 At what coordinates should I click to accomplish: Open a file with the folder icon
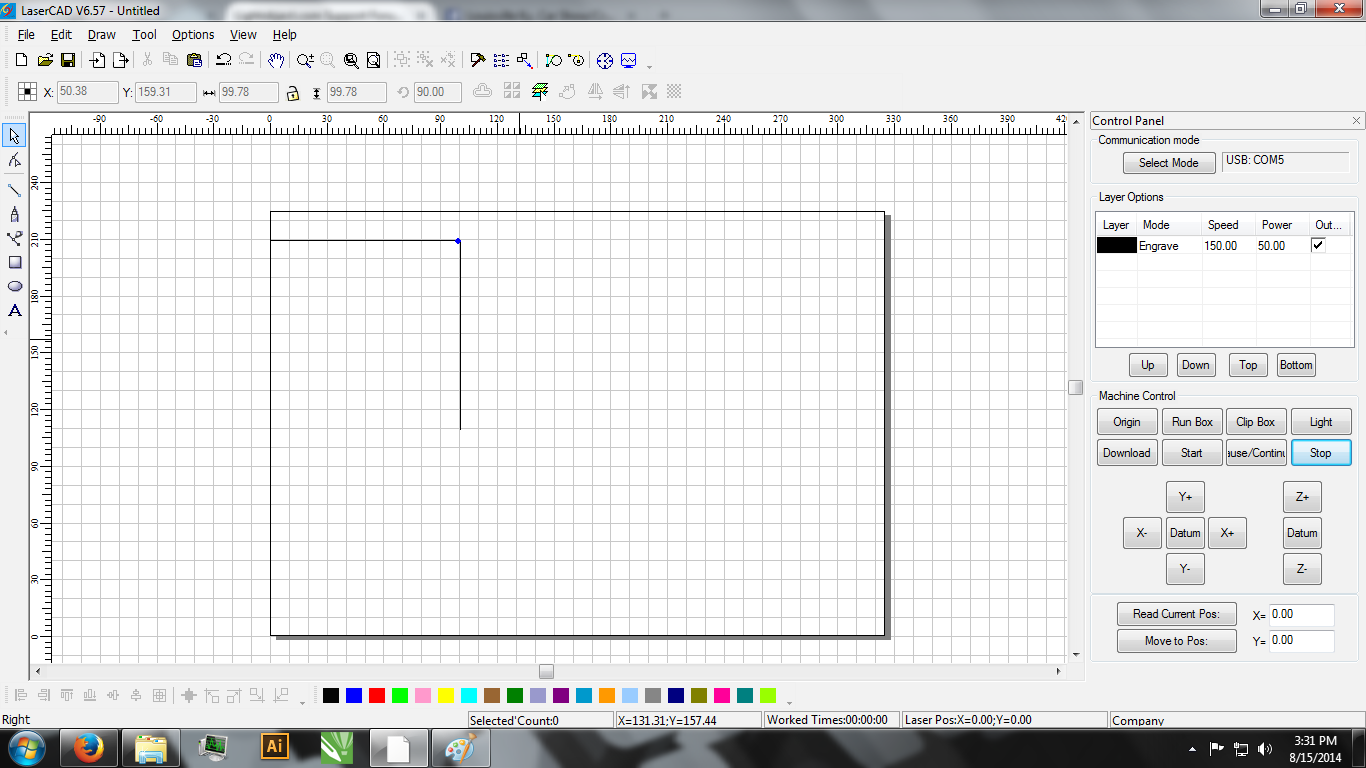(45, 61)
